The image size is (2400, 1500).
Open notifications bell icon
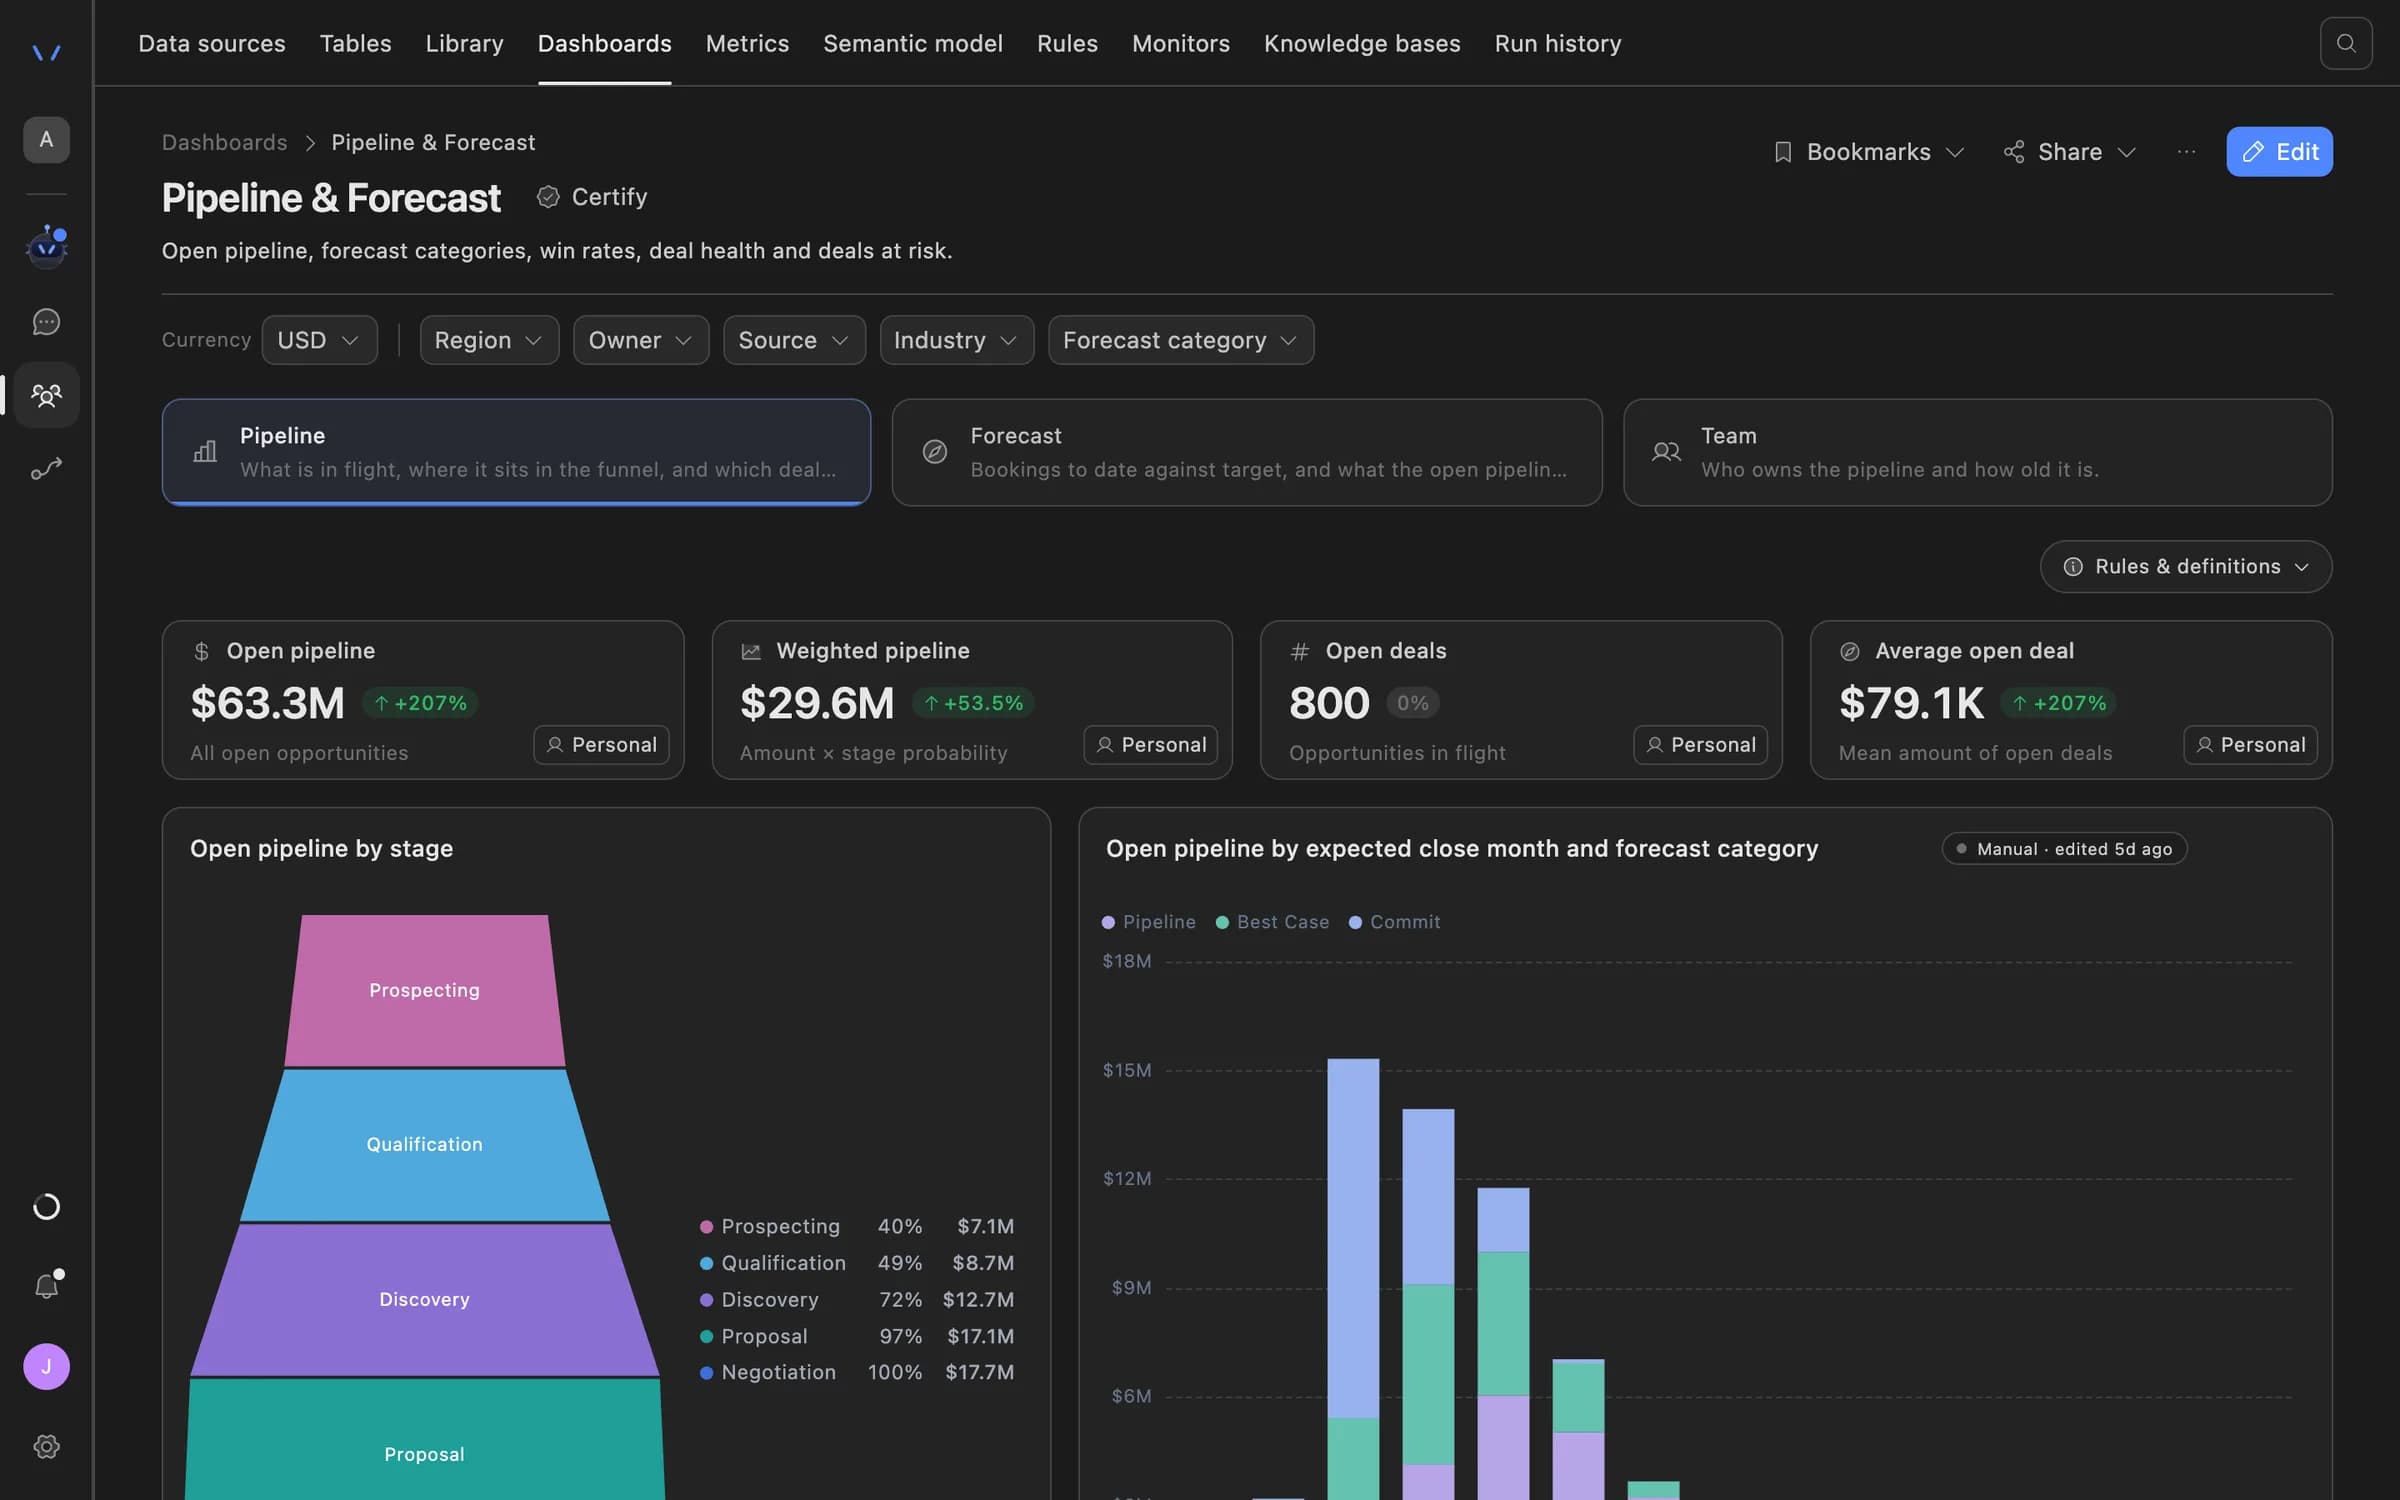click(x=46, y=1285)
